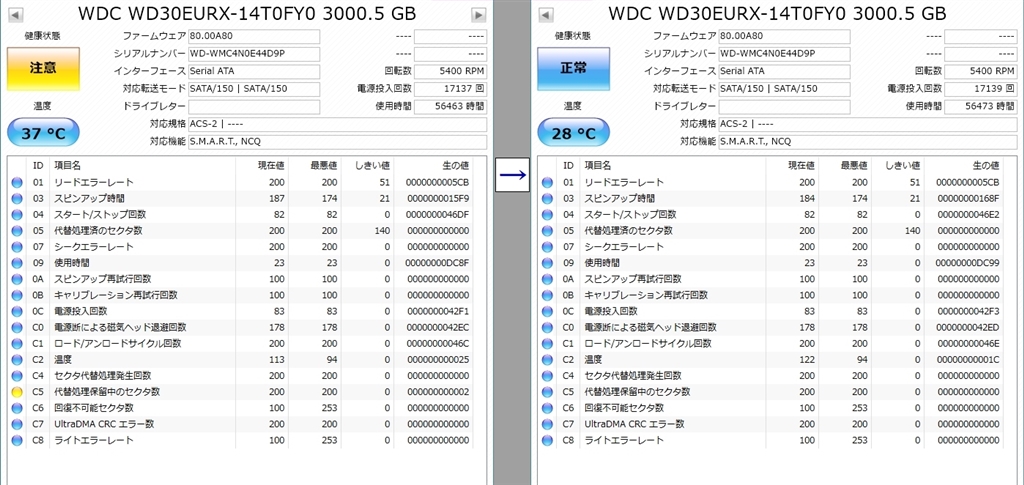Click blue C5 status circle in normal panel
This screenshot has width=1024, height=485.
[x=547, y=392]
